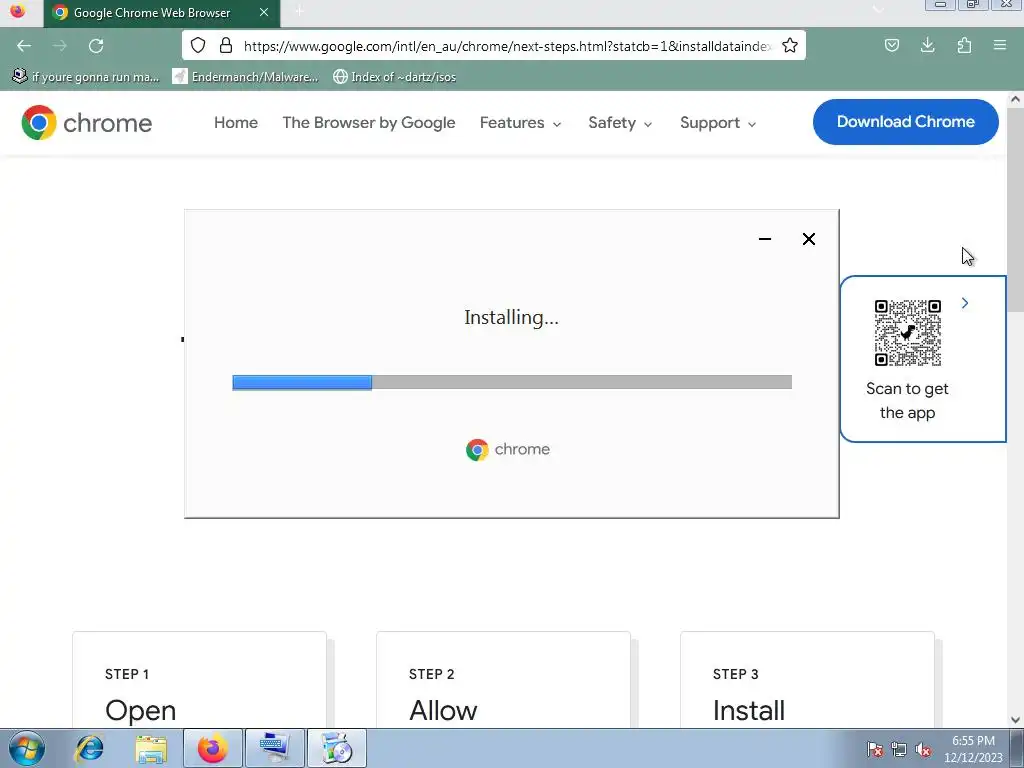
Task: Click the installer progress bar
Action: (x=512, y=382)
